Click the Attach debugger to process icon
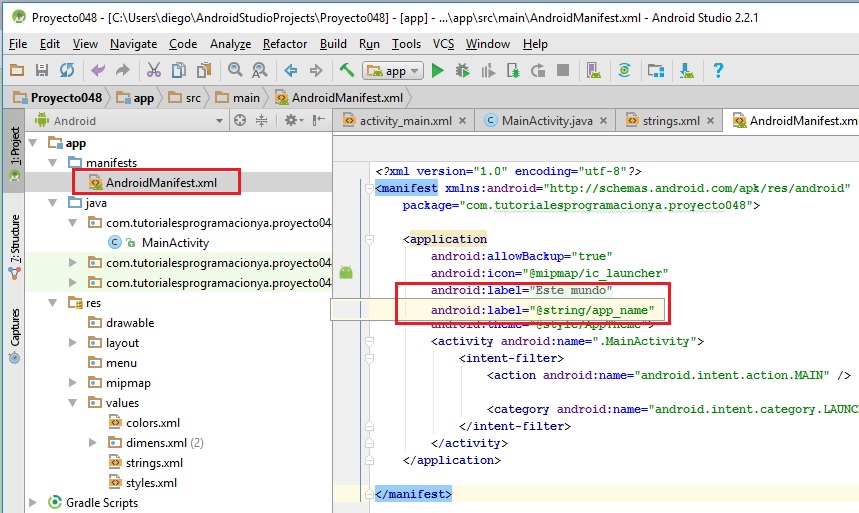 (x=513, y=71)
